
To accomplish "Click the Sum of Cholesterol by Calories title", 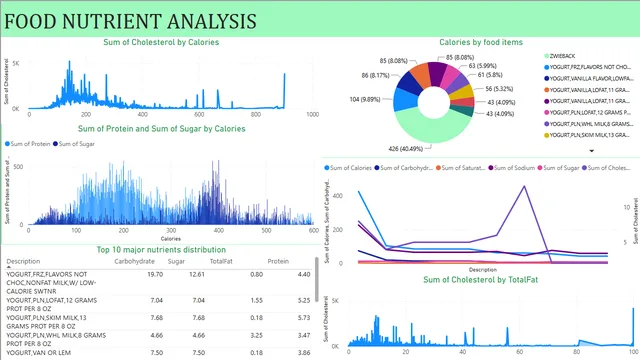I will (161, 42).
